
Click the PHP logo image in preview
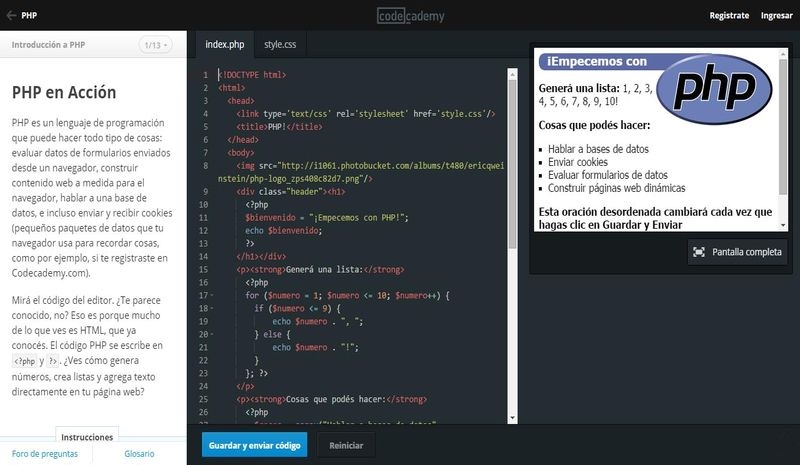point(714,89)
